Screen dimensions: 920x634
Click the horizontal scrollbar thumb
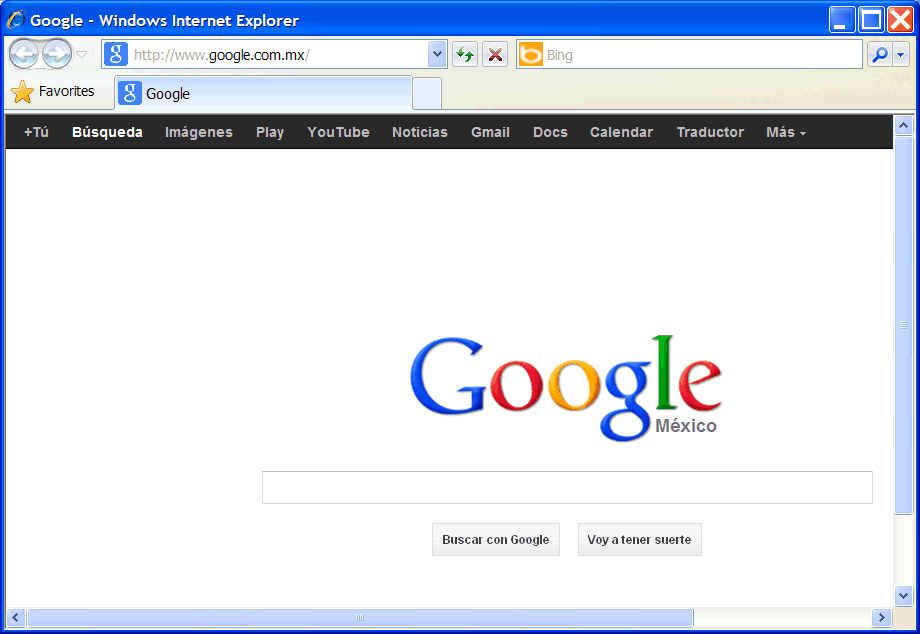[x=360, y=617]
